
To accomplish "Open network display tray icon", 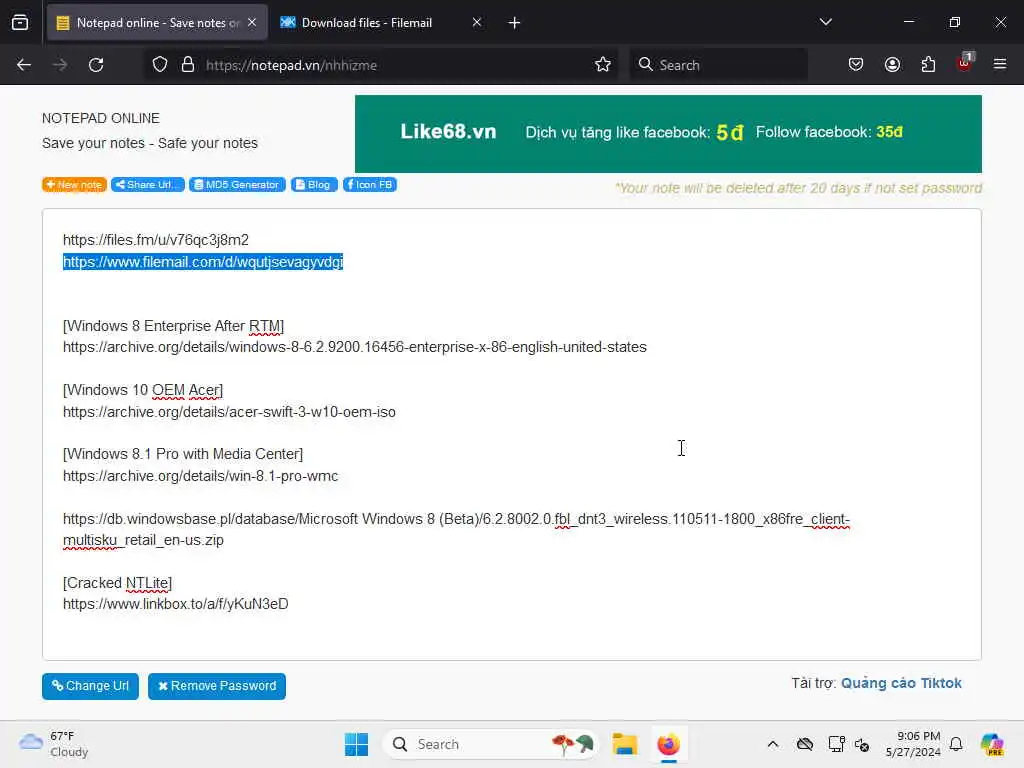I will pos(836,744).
